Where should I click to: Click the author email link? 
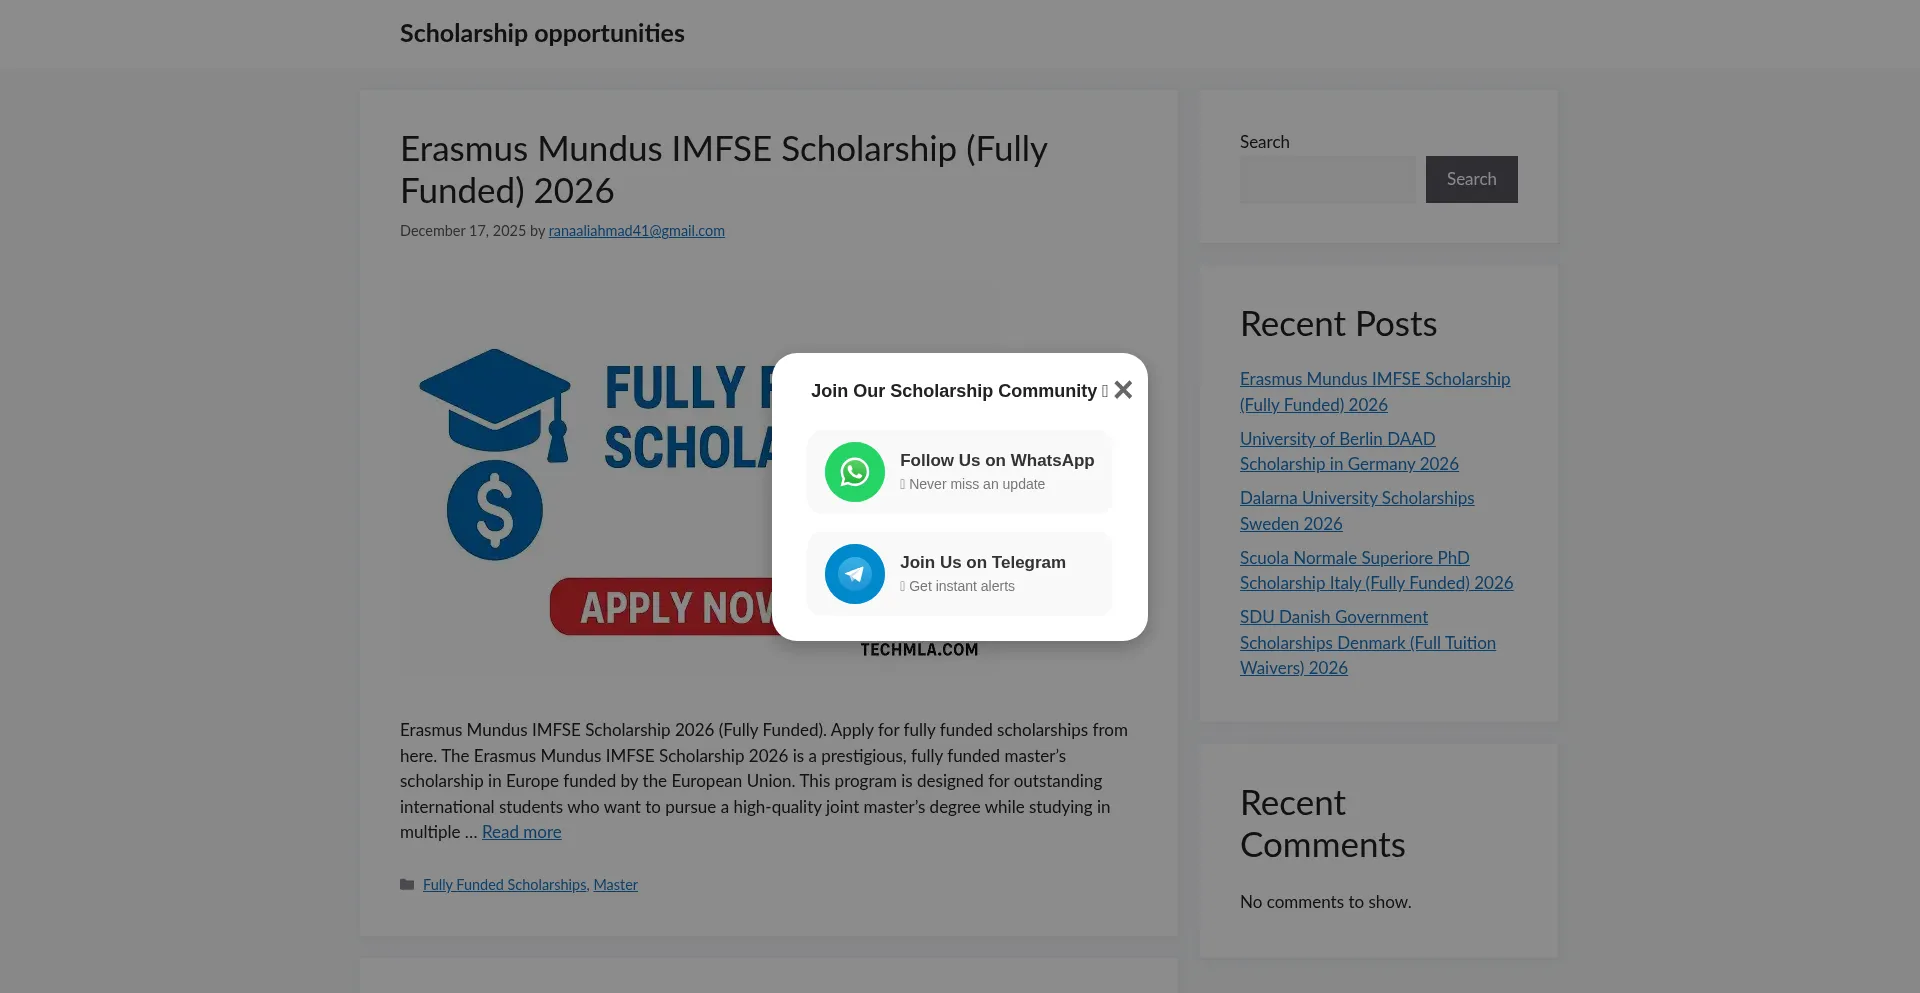tap(636, 231)
